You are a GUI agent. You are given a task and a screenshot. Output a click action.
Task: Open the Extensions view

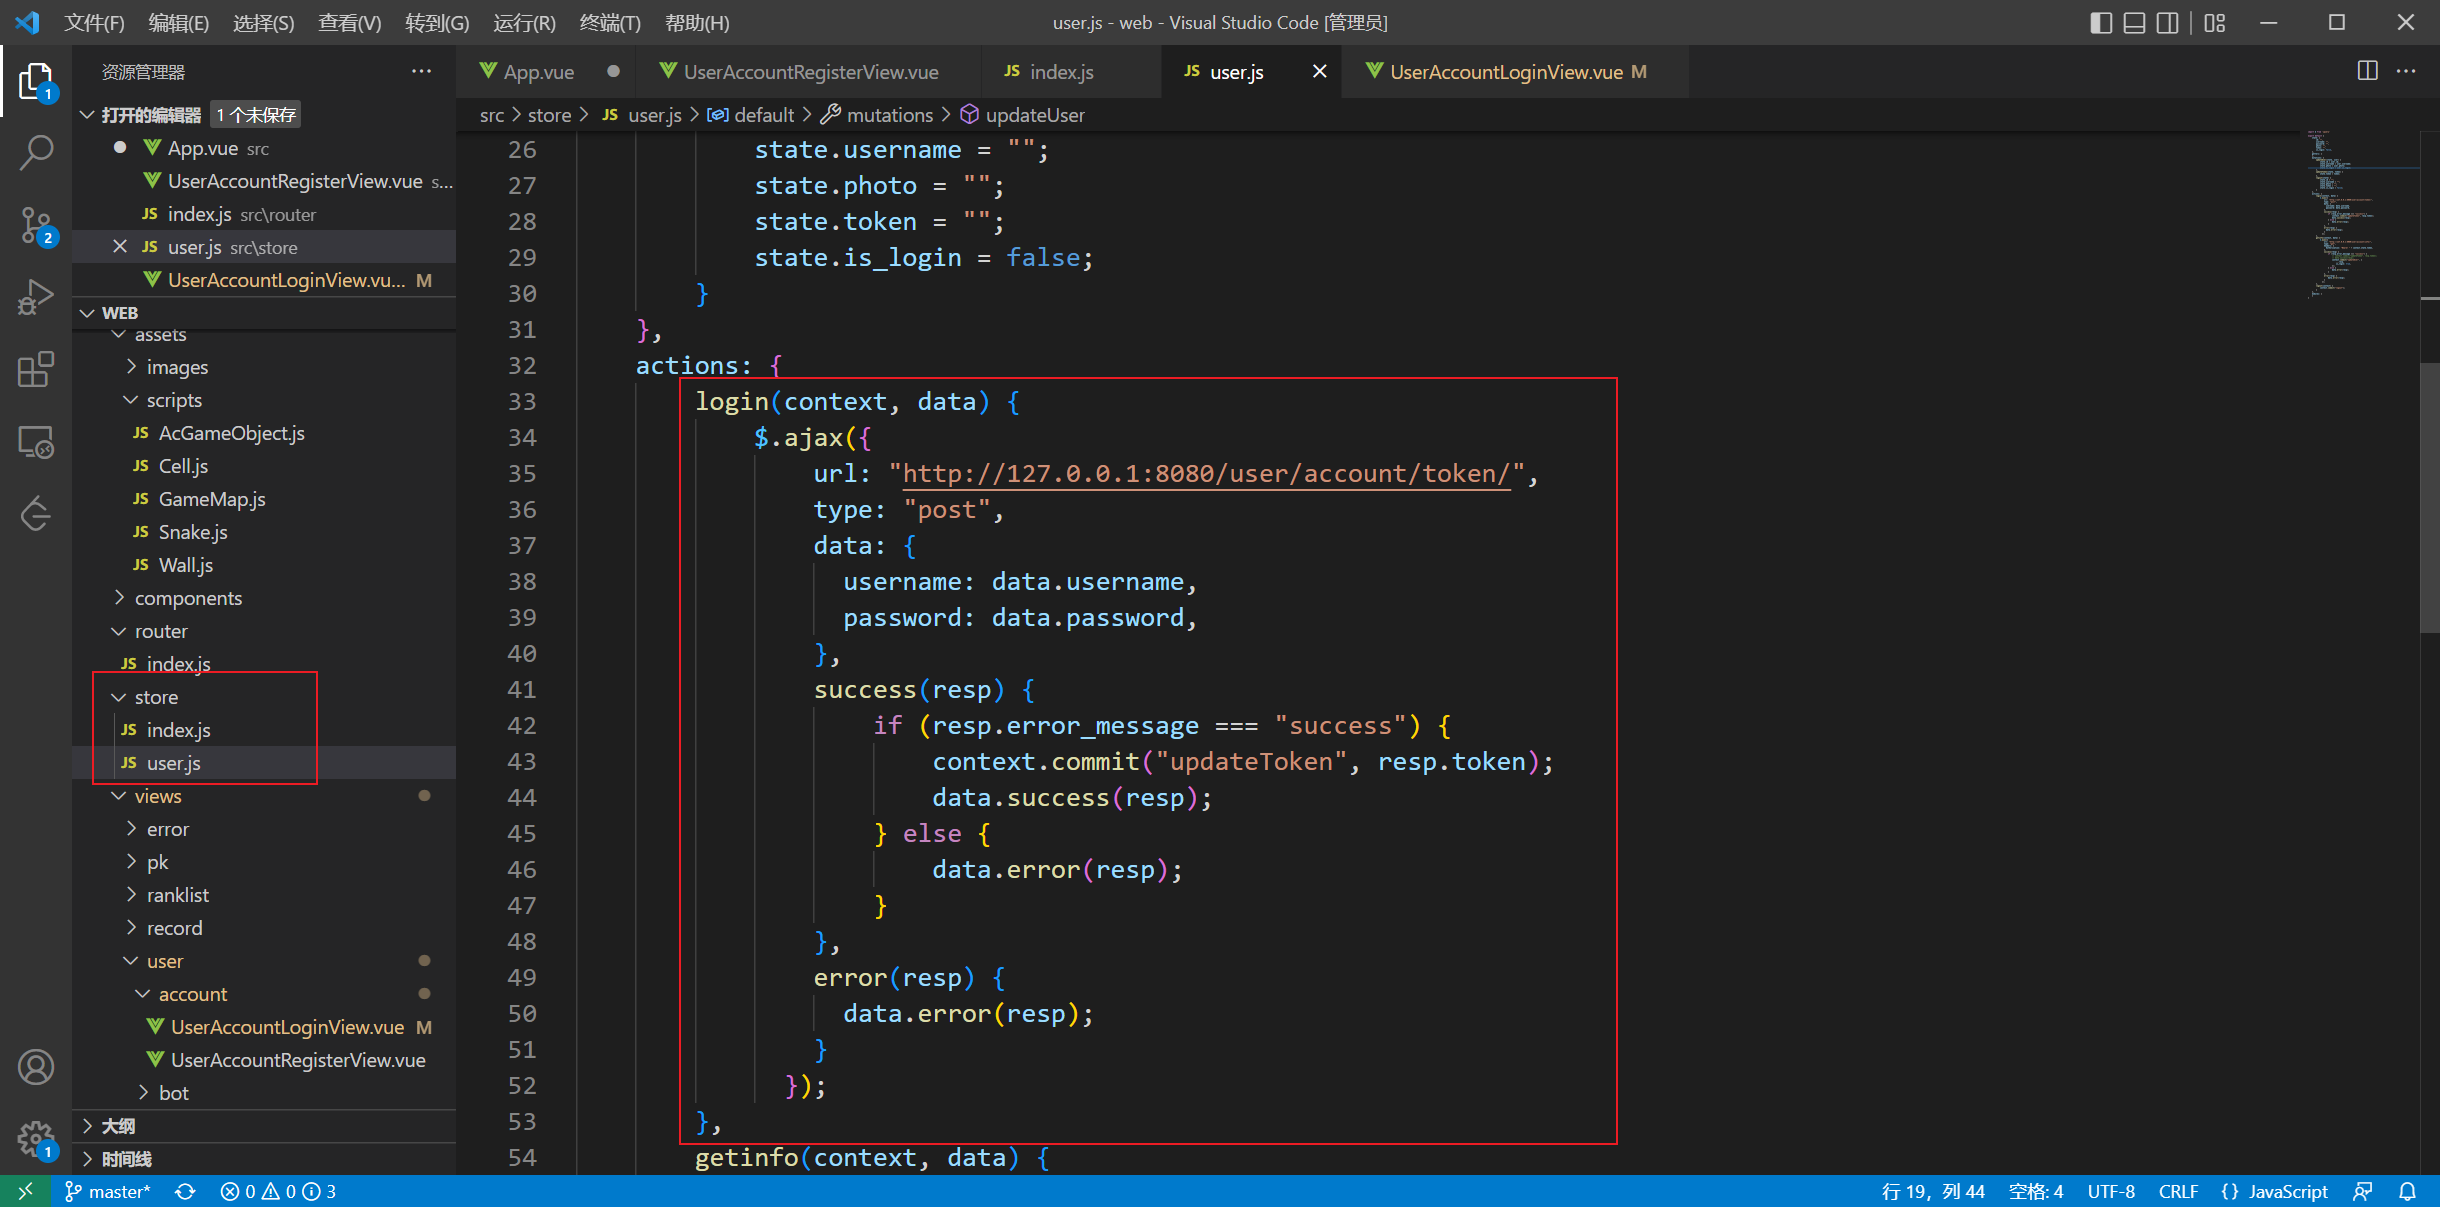tap(36, 369)
